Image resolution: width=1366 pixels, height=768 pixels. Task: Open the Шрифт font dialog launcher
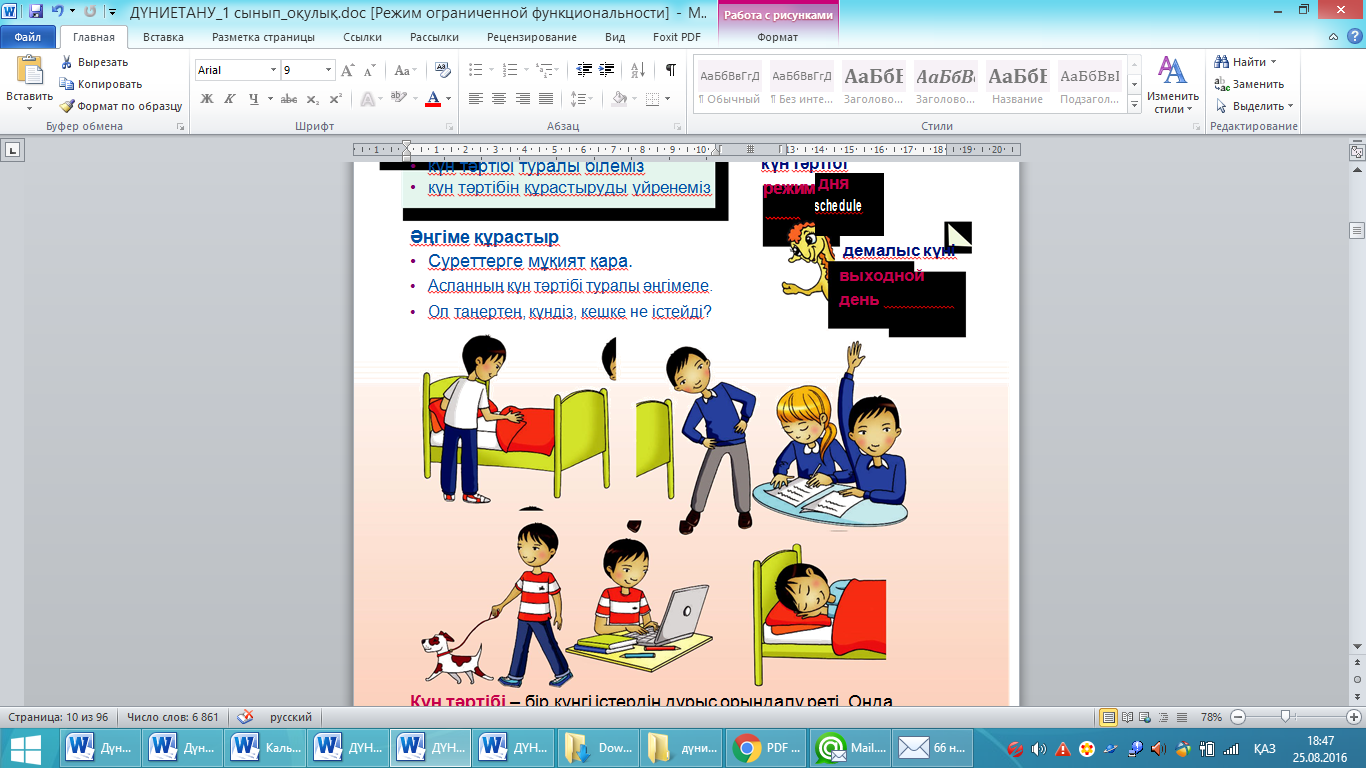450,127
